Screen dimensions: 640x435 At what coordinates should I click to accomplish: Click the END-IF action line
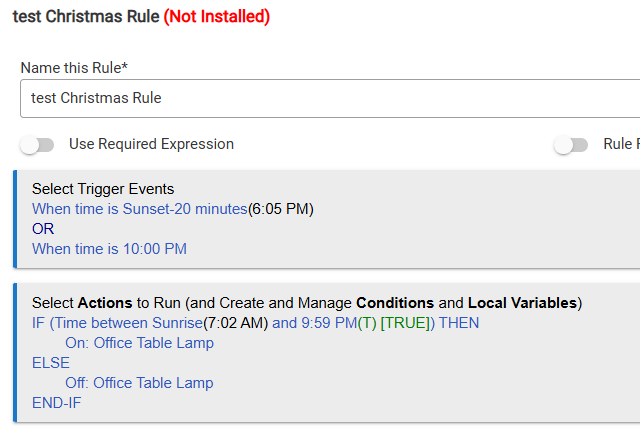click(x=57, y=403)
